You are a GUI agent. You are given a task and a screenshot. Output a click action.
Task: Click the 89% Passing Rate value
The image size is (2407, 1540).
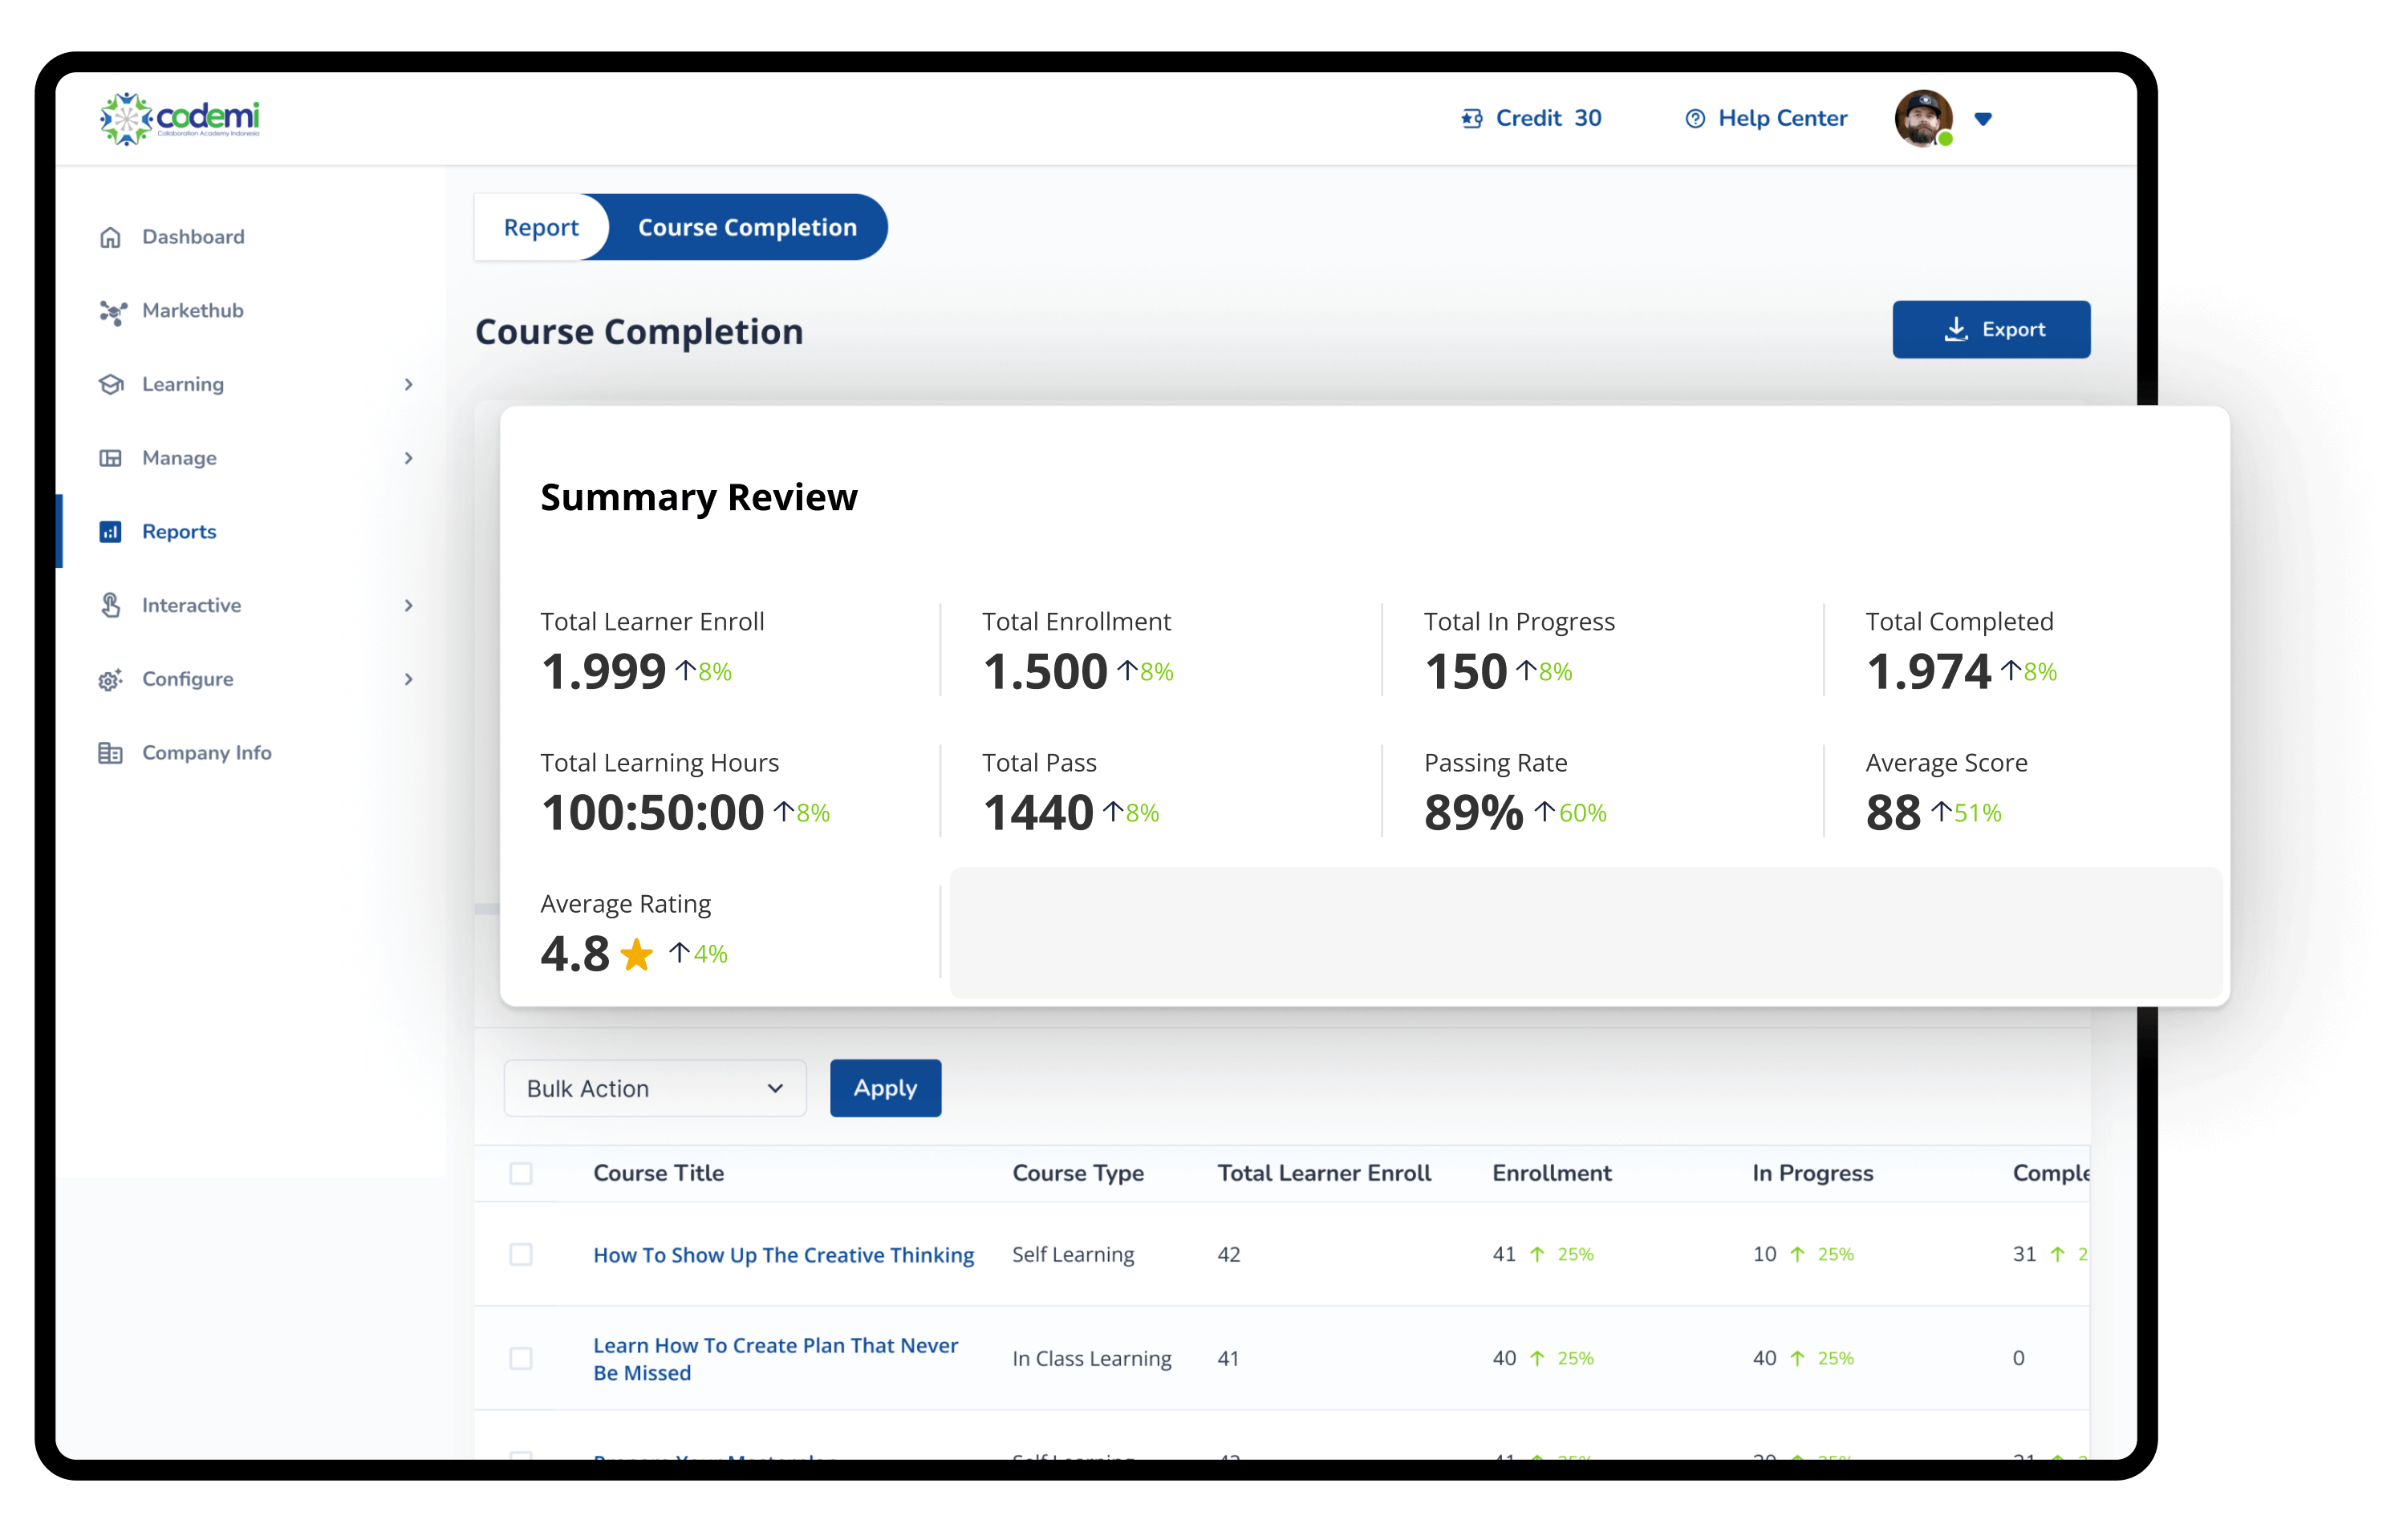[1473, 813]
